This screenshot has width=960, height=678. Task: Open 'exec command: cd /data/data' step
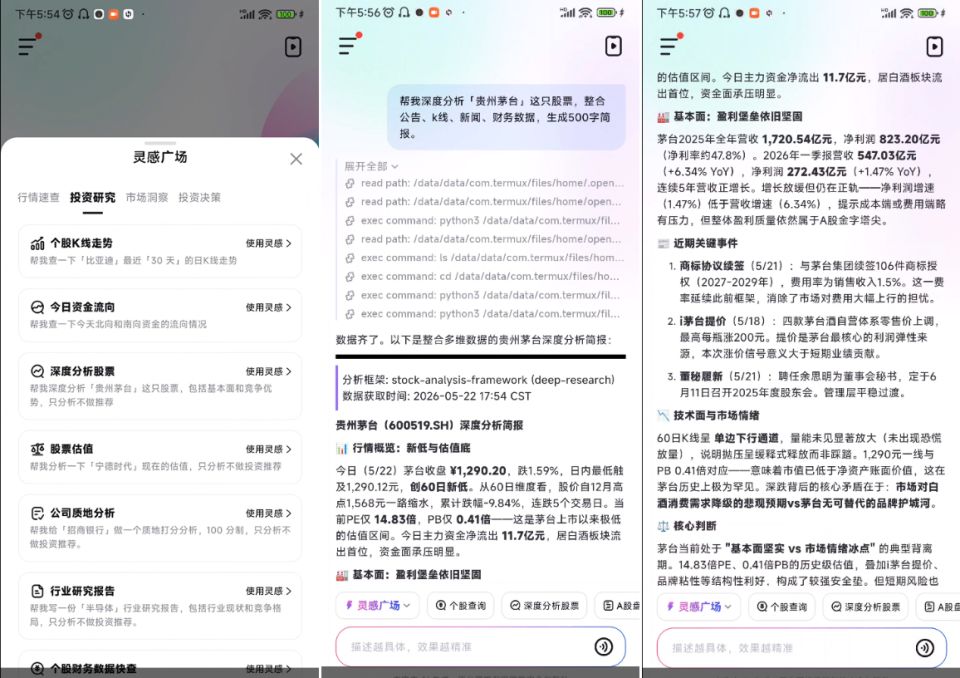(484, 277)
